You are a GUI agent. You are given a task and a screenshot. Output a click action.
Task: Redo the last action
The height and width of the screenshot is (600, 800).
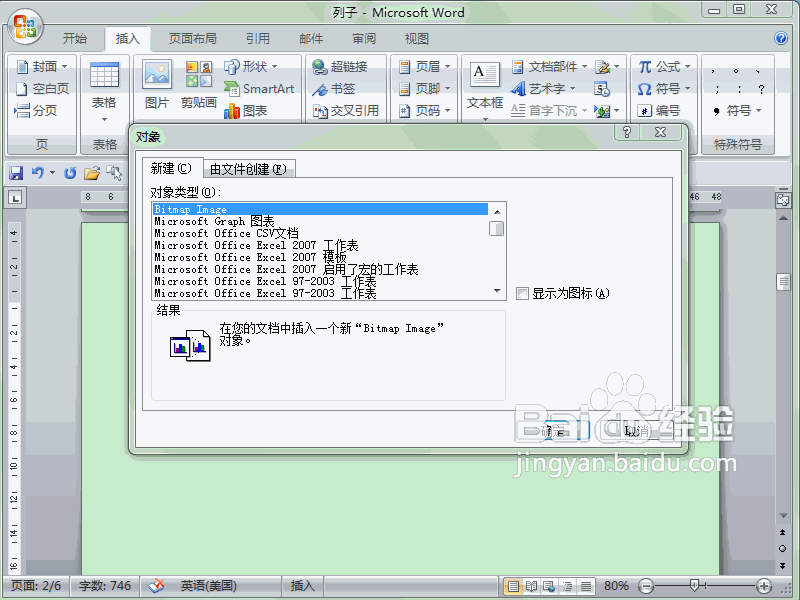(x=70, y=173)
